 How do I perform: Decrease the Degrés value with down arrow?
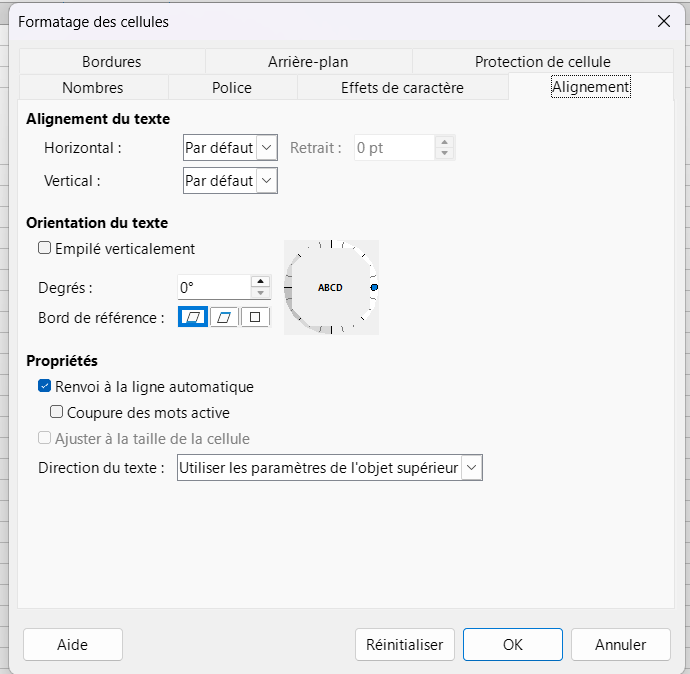point(260,293)
